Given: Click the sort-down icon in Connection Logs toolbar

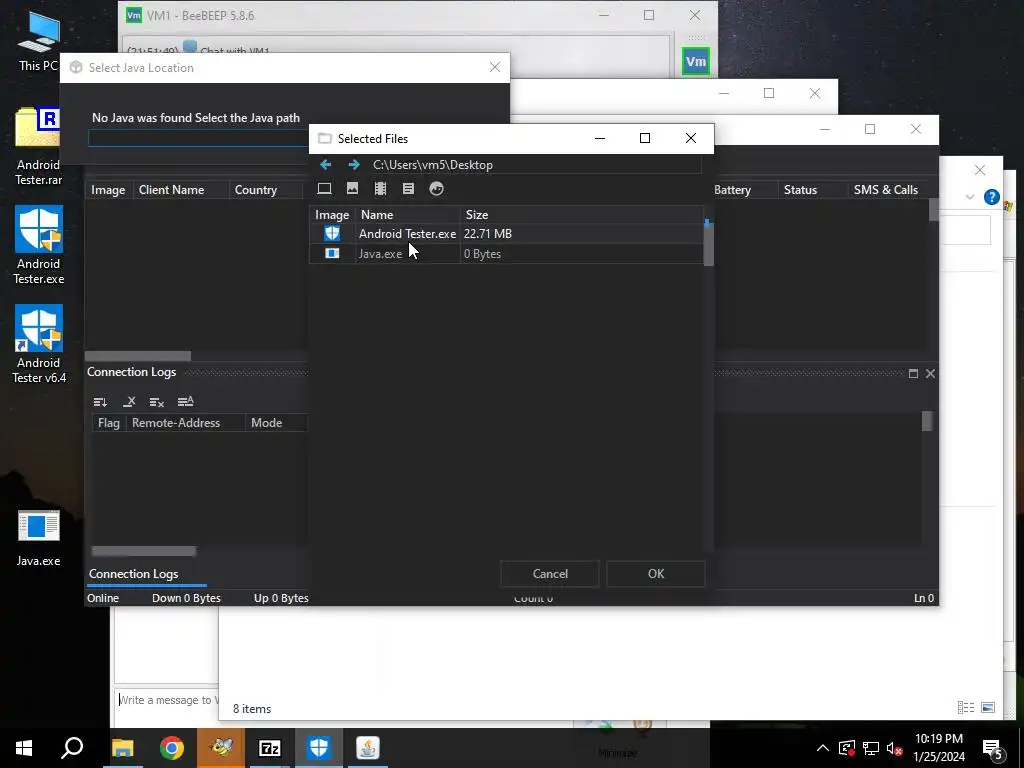Looking at the screenshot, I should click(x=100, y=402).
